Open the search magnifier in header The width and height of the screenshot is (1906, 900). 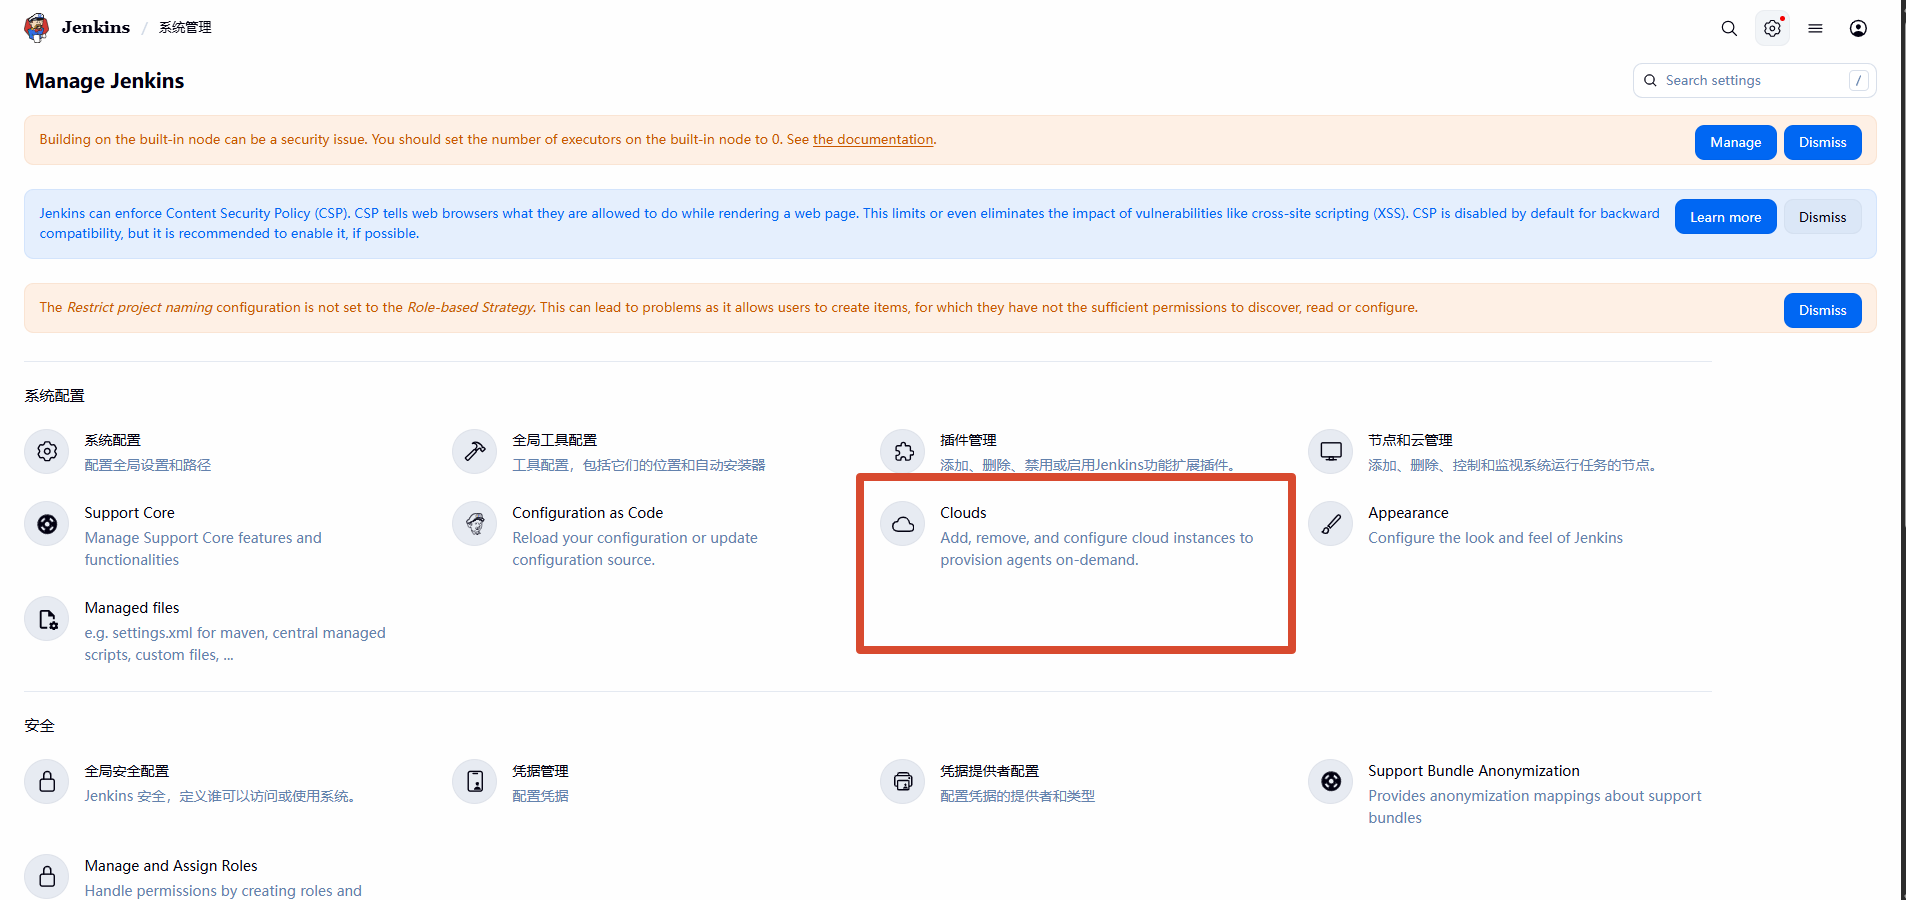(1729, 28)
